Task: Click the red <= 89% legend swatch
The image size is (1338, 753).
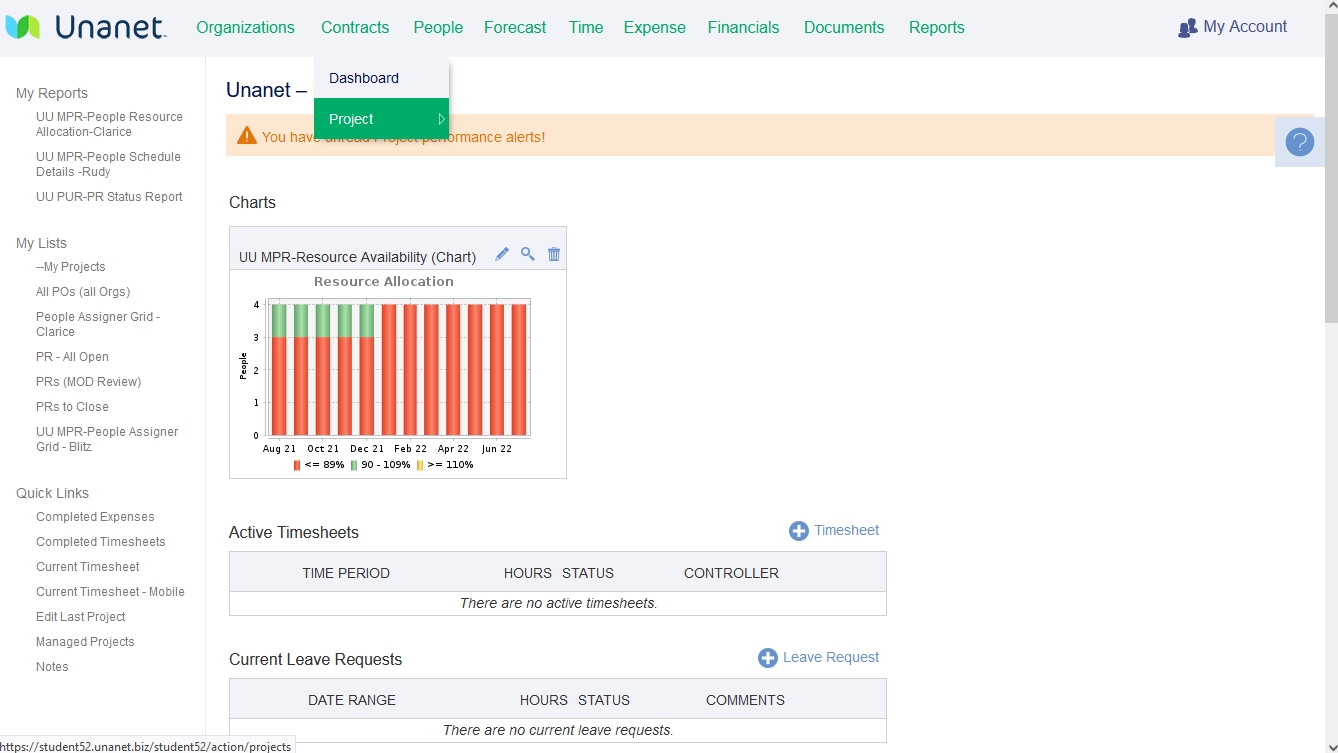Action: [296, 465]
